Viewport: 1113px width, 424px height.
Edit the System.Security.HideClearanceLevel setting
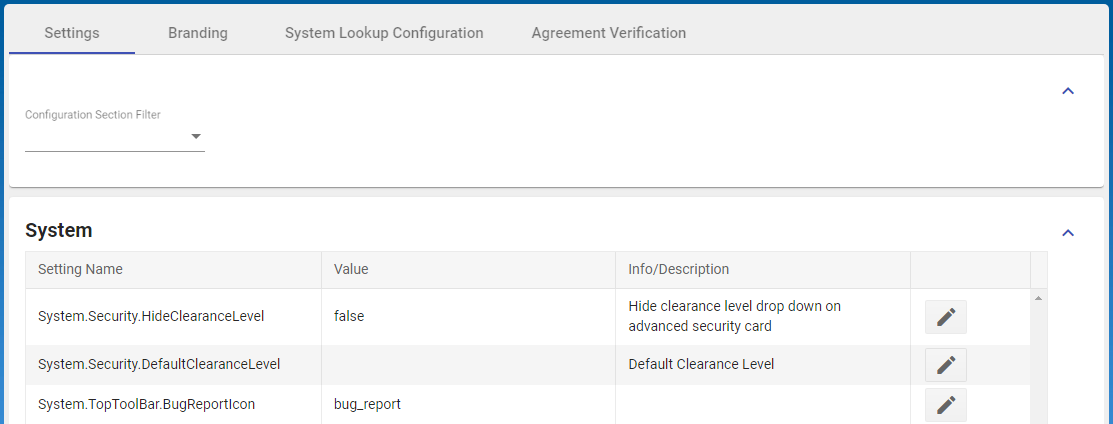pos(945,317)
